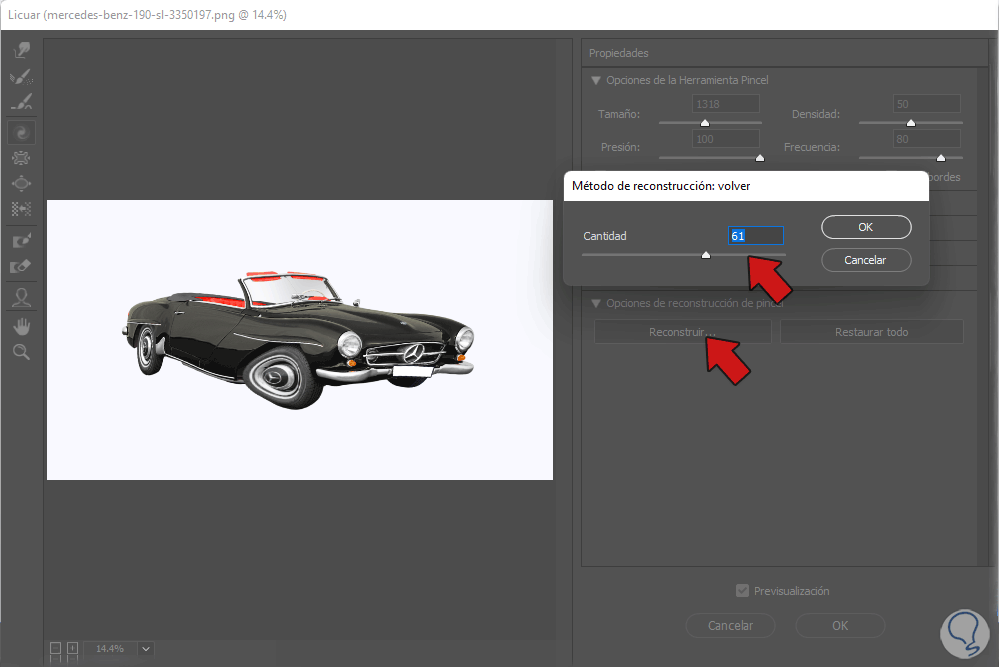Click the Cantidad value field showing 61
Viewport: 999px width, 667px height.
tap(755, 236)
